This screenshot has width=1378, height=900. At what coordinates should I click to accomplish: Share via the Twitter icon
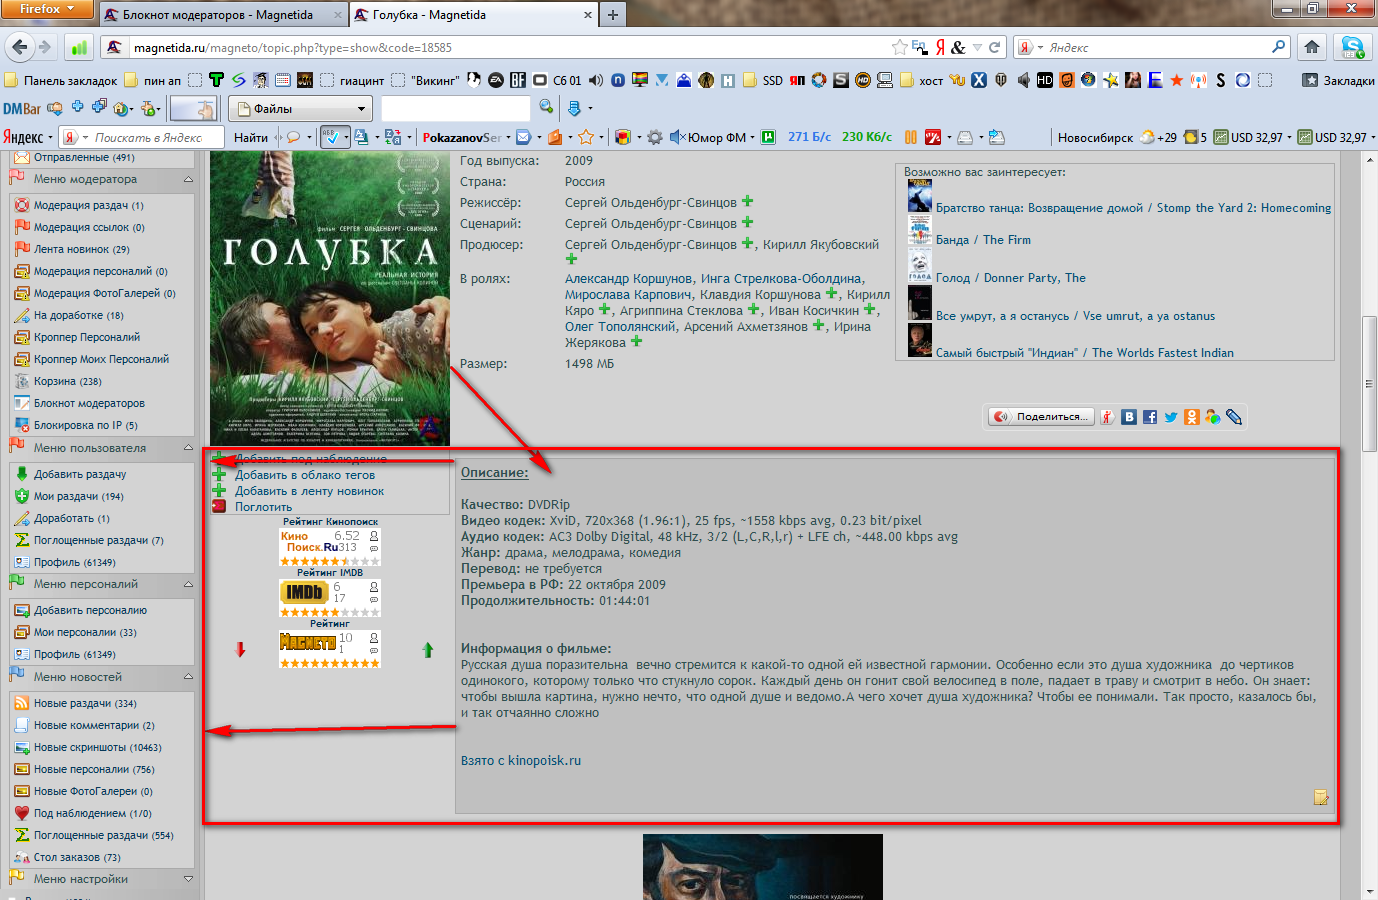pos(1171,417)
